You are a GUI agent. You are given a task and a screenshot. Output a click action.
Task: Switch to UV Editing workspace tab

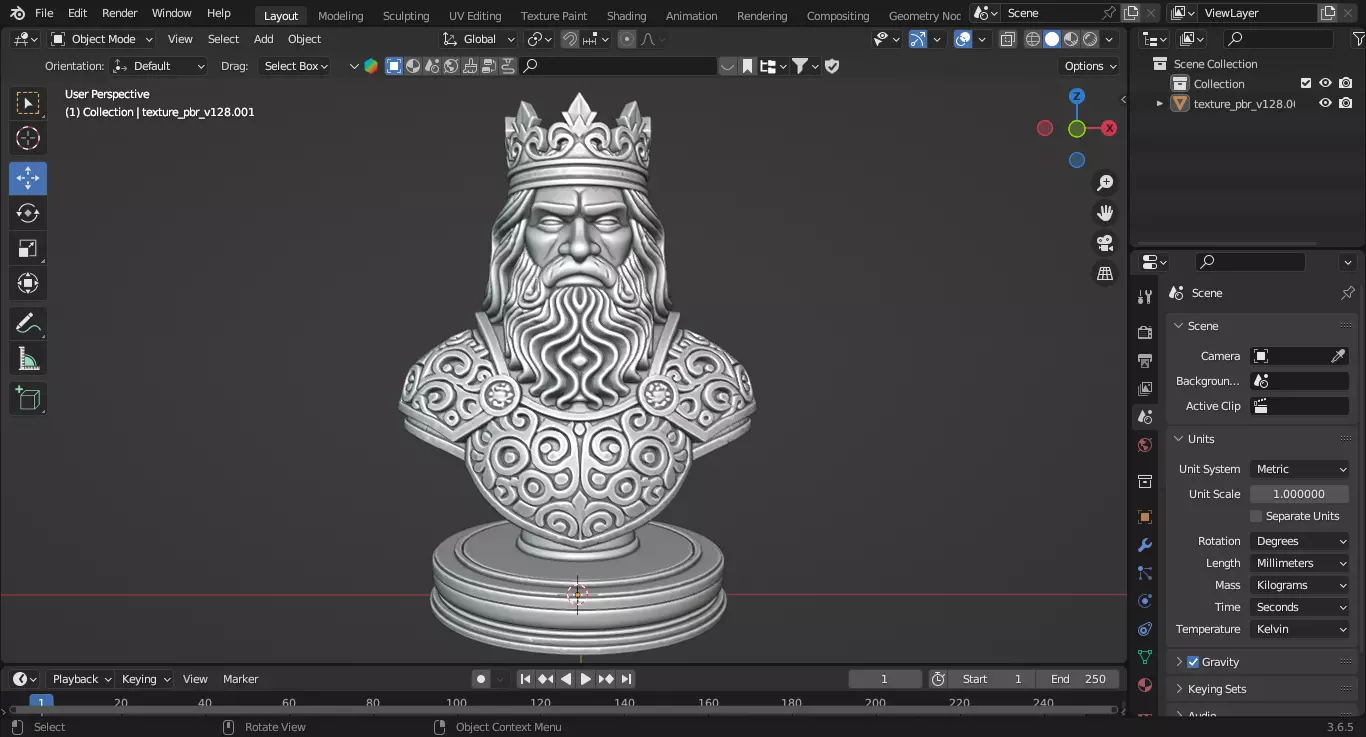pyautogui.click(x=475, y=15)
